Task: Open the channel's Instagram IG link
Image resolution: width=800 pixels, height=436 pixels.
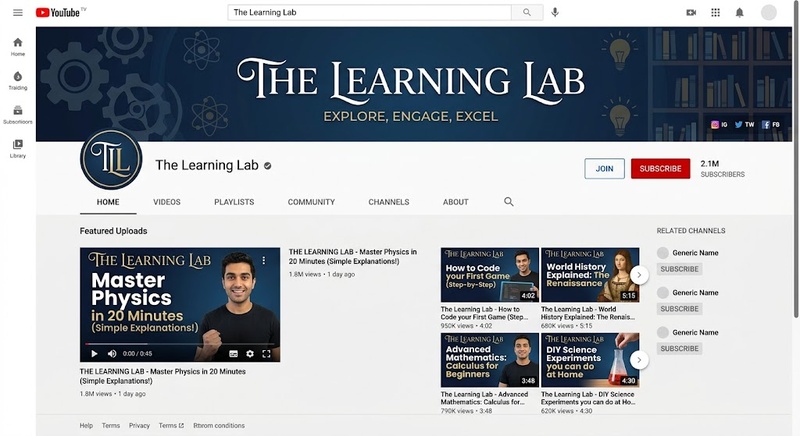Action: (719, 124)
